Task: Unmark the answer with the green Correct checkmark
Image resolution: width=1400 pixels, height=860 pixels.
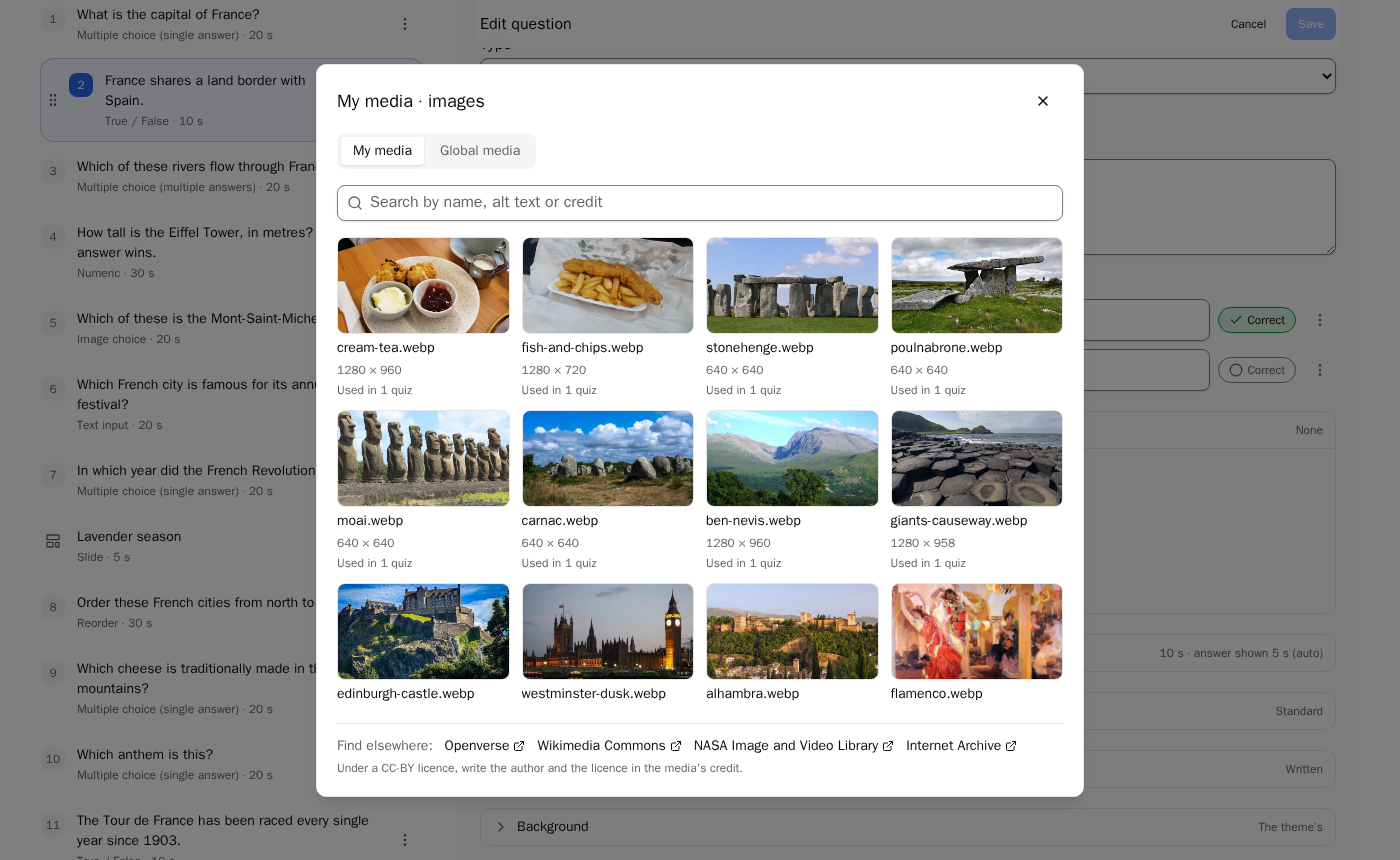Action: (1257, 320)
